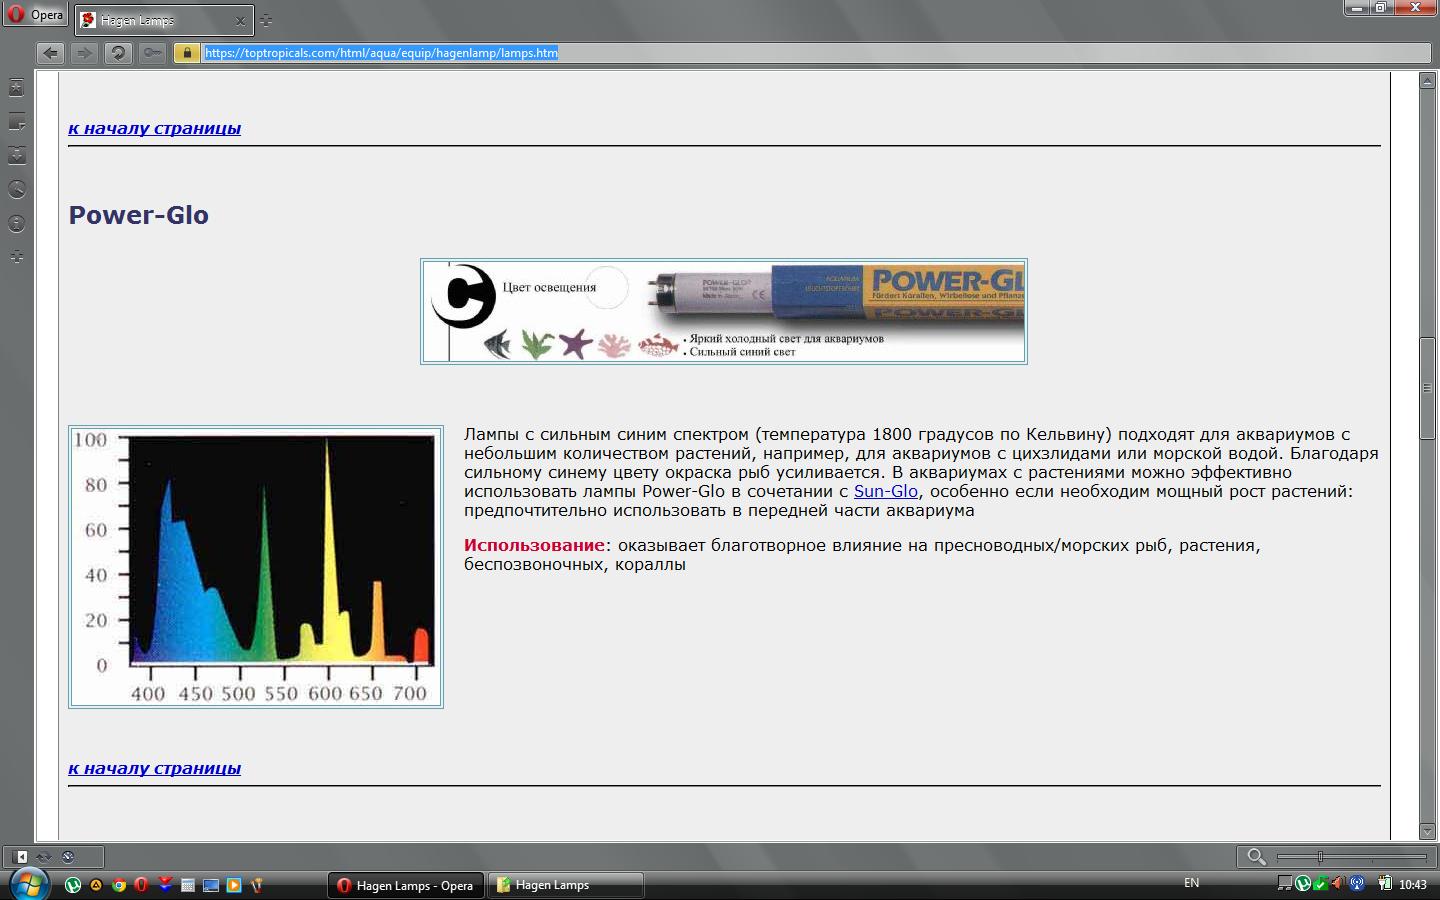Screen dimensions: 1440x900
Task: Add a panel using sidebar plus
Action: 16,257
